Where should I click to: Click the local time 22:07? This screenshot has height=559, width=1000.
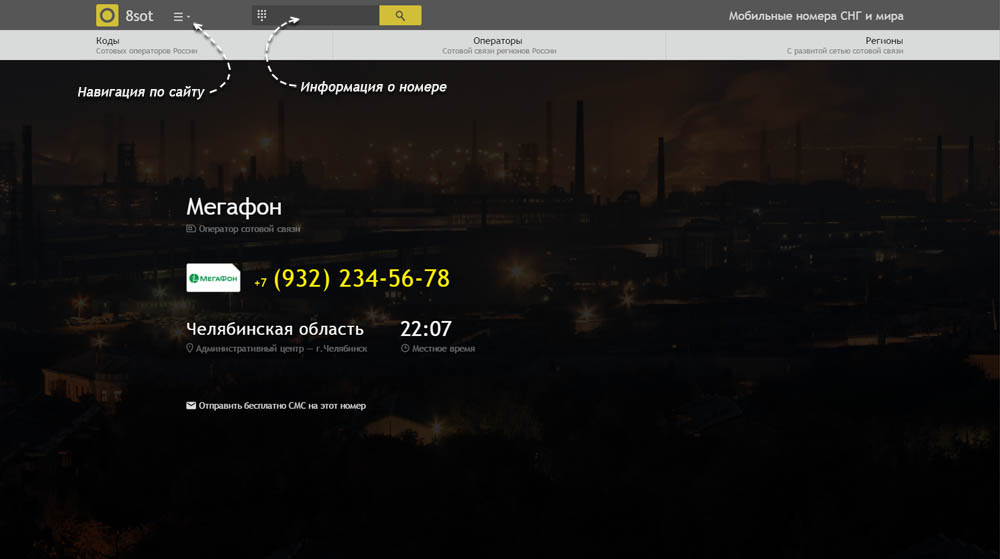tap(425, 329)
